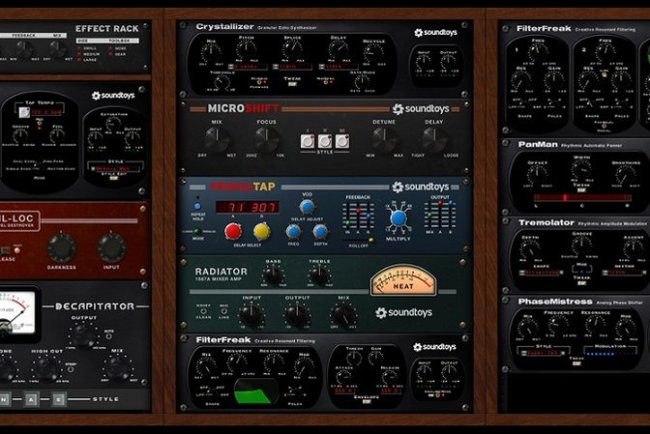Click the PanMan Tweak button
This screenshot has height=434, width=650.
pos(581,190)
